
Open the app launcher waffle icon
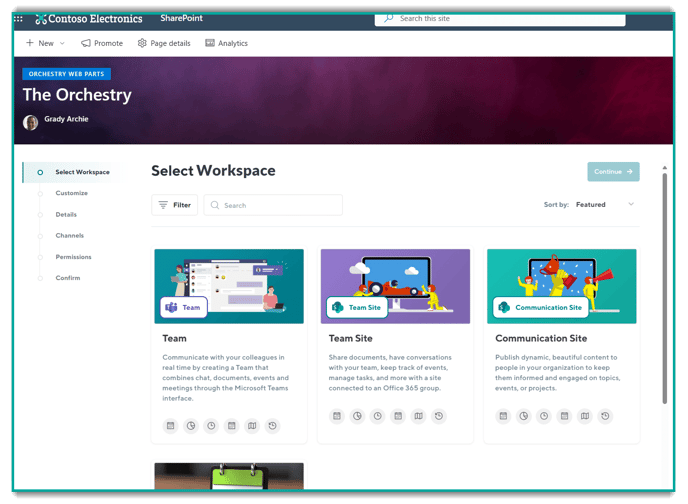[19, 19]
